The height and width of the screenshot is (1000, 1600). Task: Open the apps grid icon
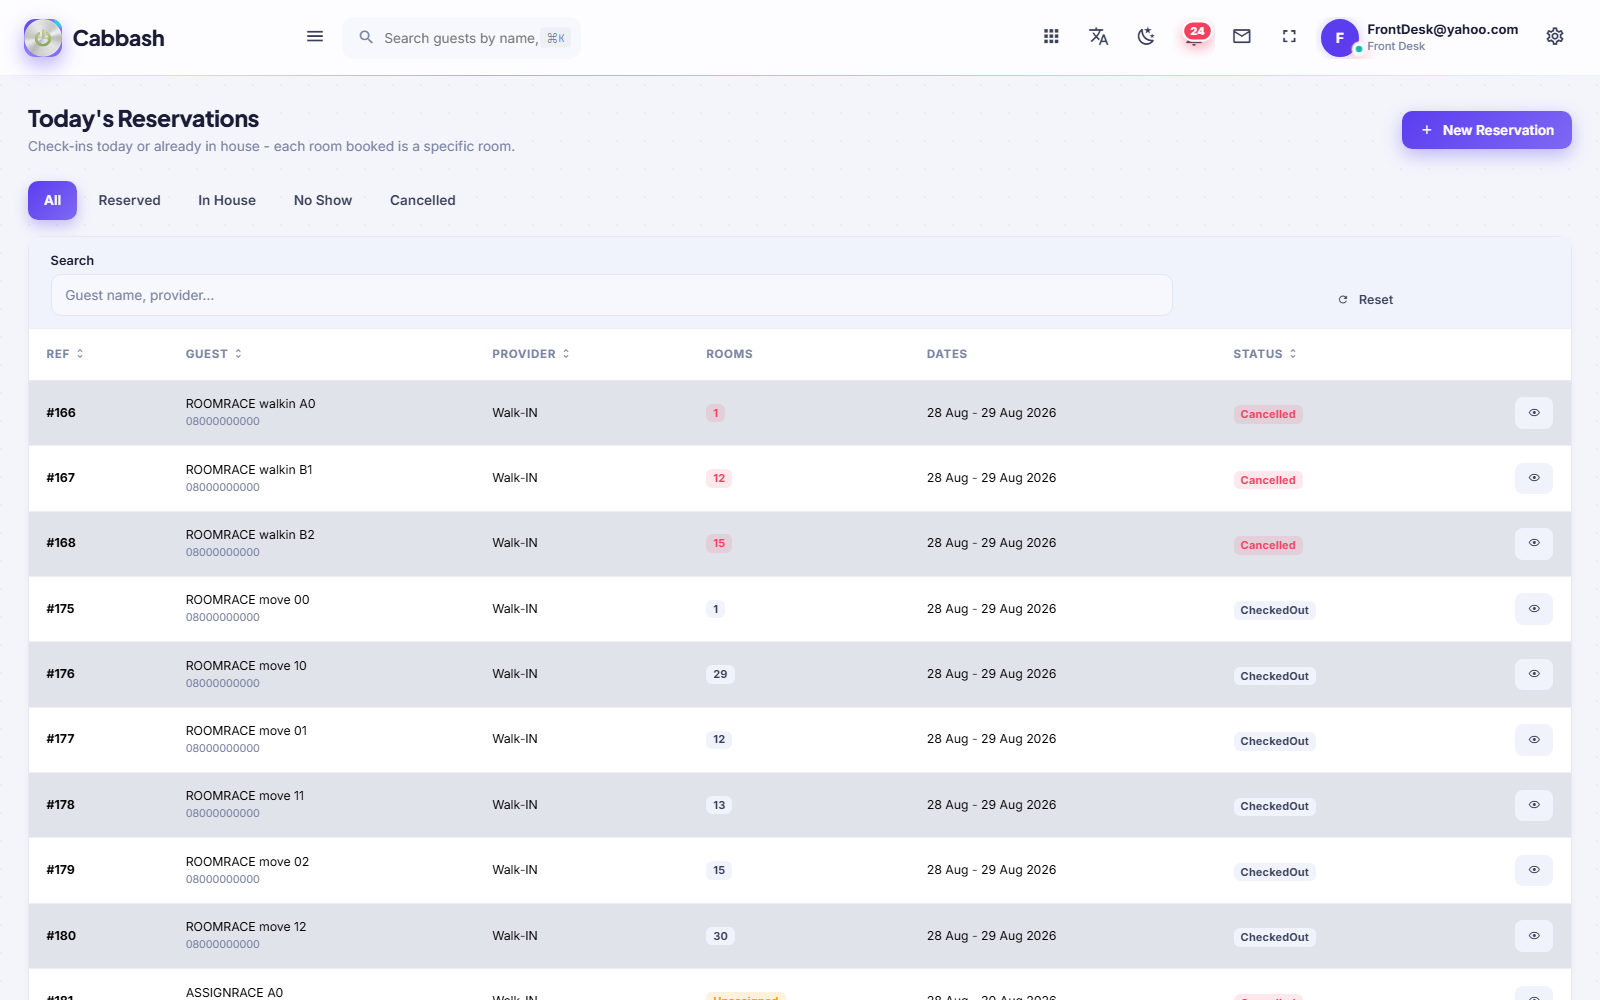pos(1051,37)
